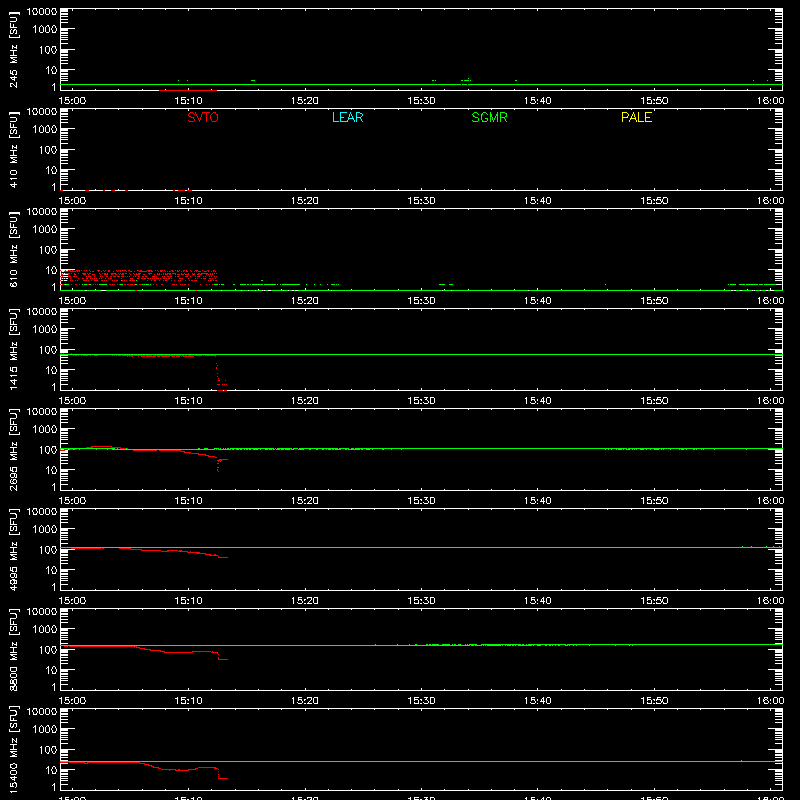Screen dimensions: 800x800
Task: Select the 245 MHz [SFU] axis title
Action: (13, 49)
